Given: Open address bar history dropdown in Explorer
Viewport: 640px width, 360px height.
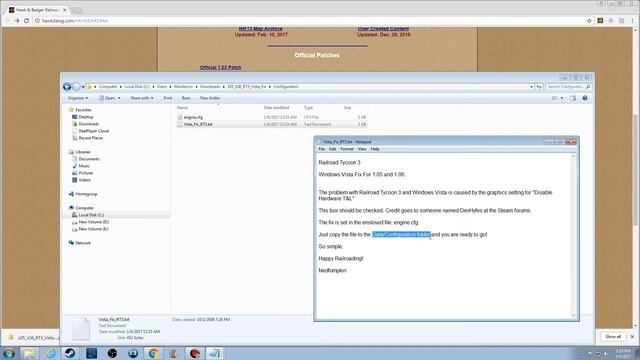Looking at the screenshot, I should point(531,87).
